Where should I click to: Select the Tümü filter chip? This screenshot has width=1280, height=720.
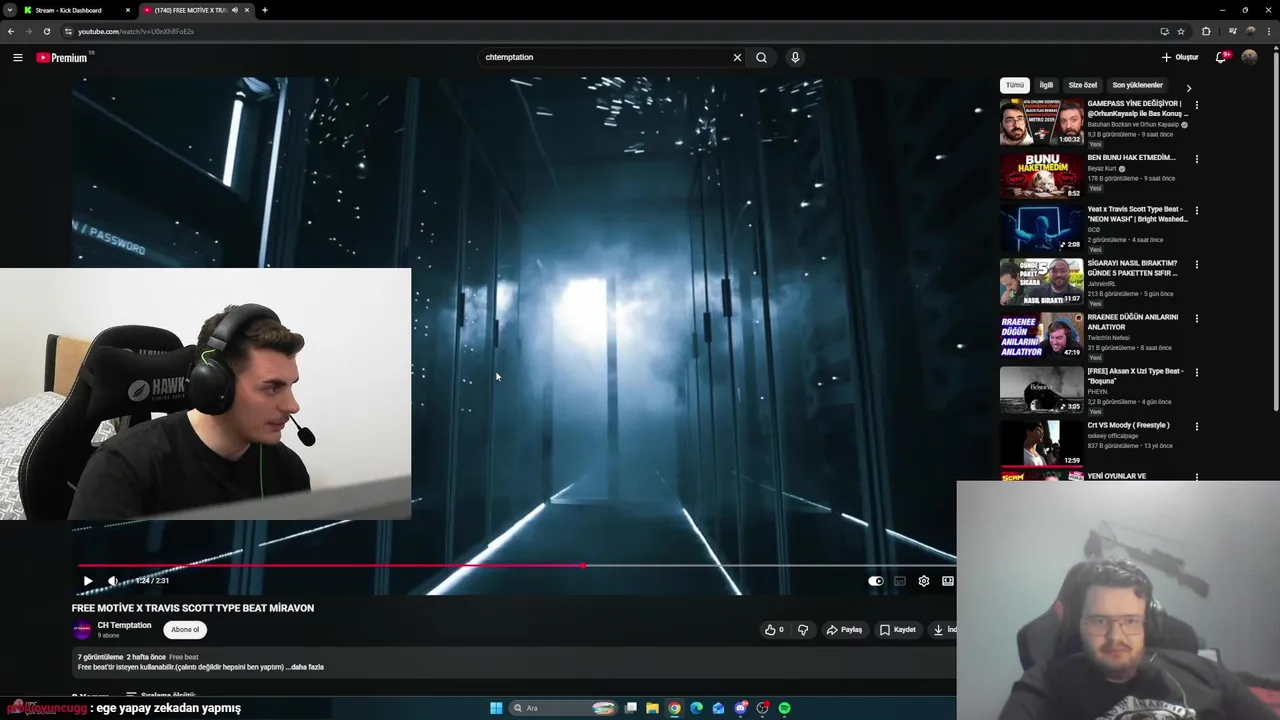pyautogui.click(x=1015, y=86)
